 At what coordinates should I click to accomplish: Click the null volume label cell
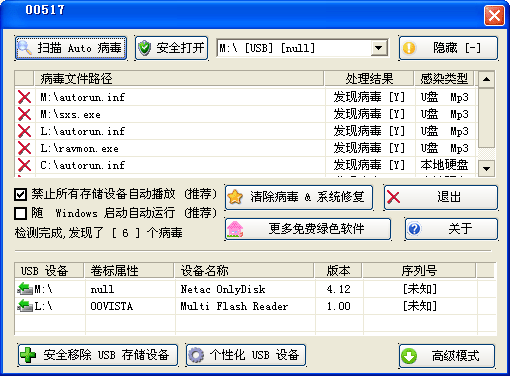[102, 289]
